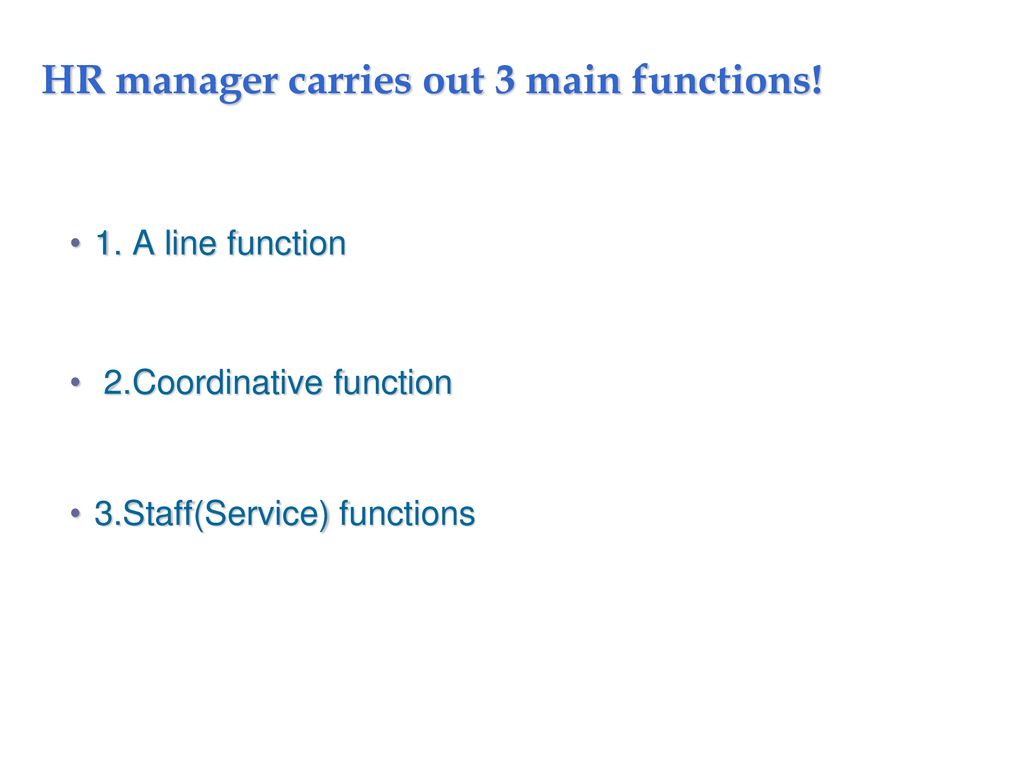The height and width of the screenshot is (768, 1024).
Task: Click the number '1.' in first bullet
Action: 108,244
